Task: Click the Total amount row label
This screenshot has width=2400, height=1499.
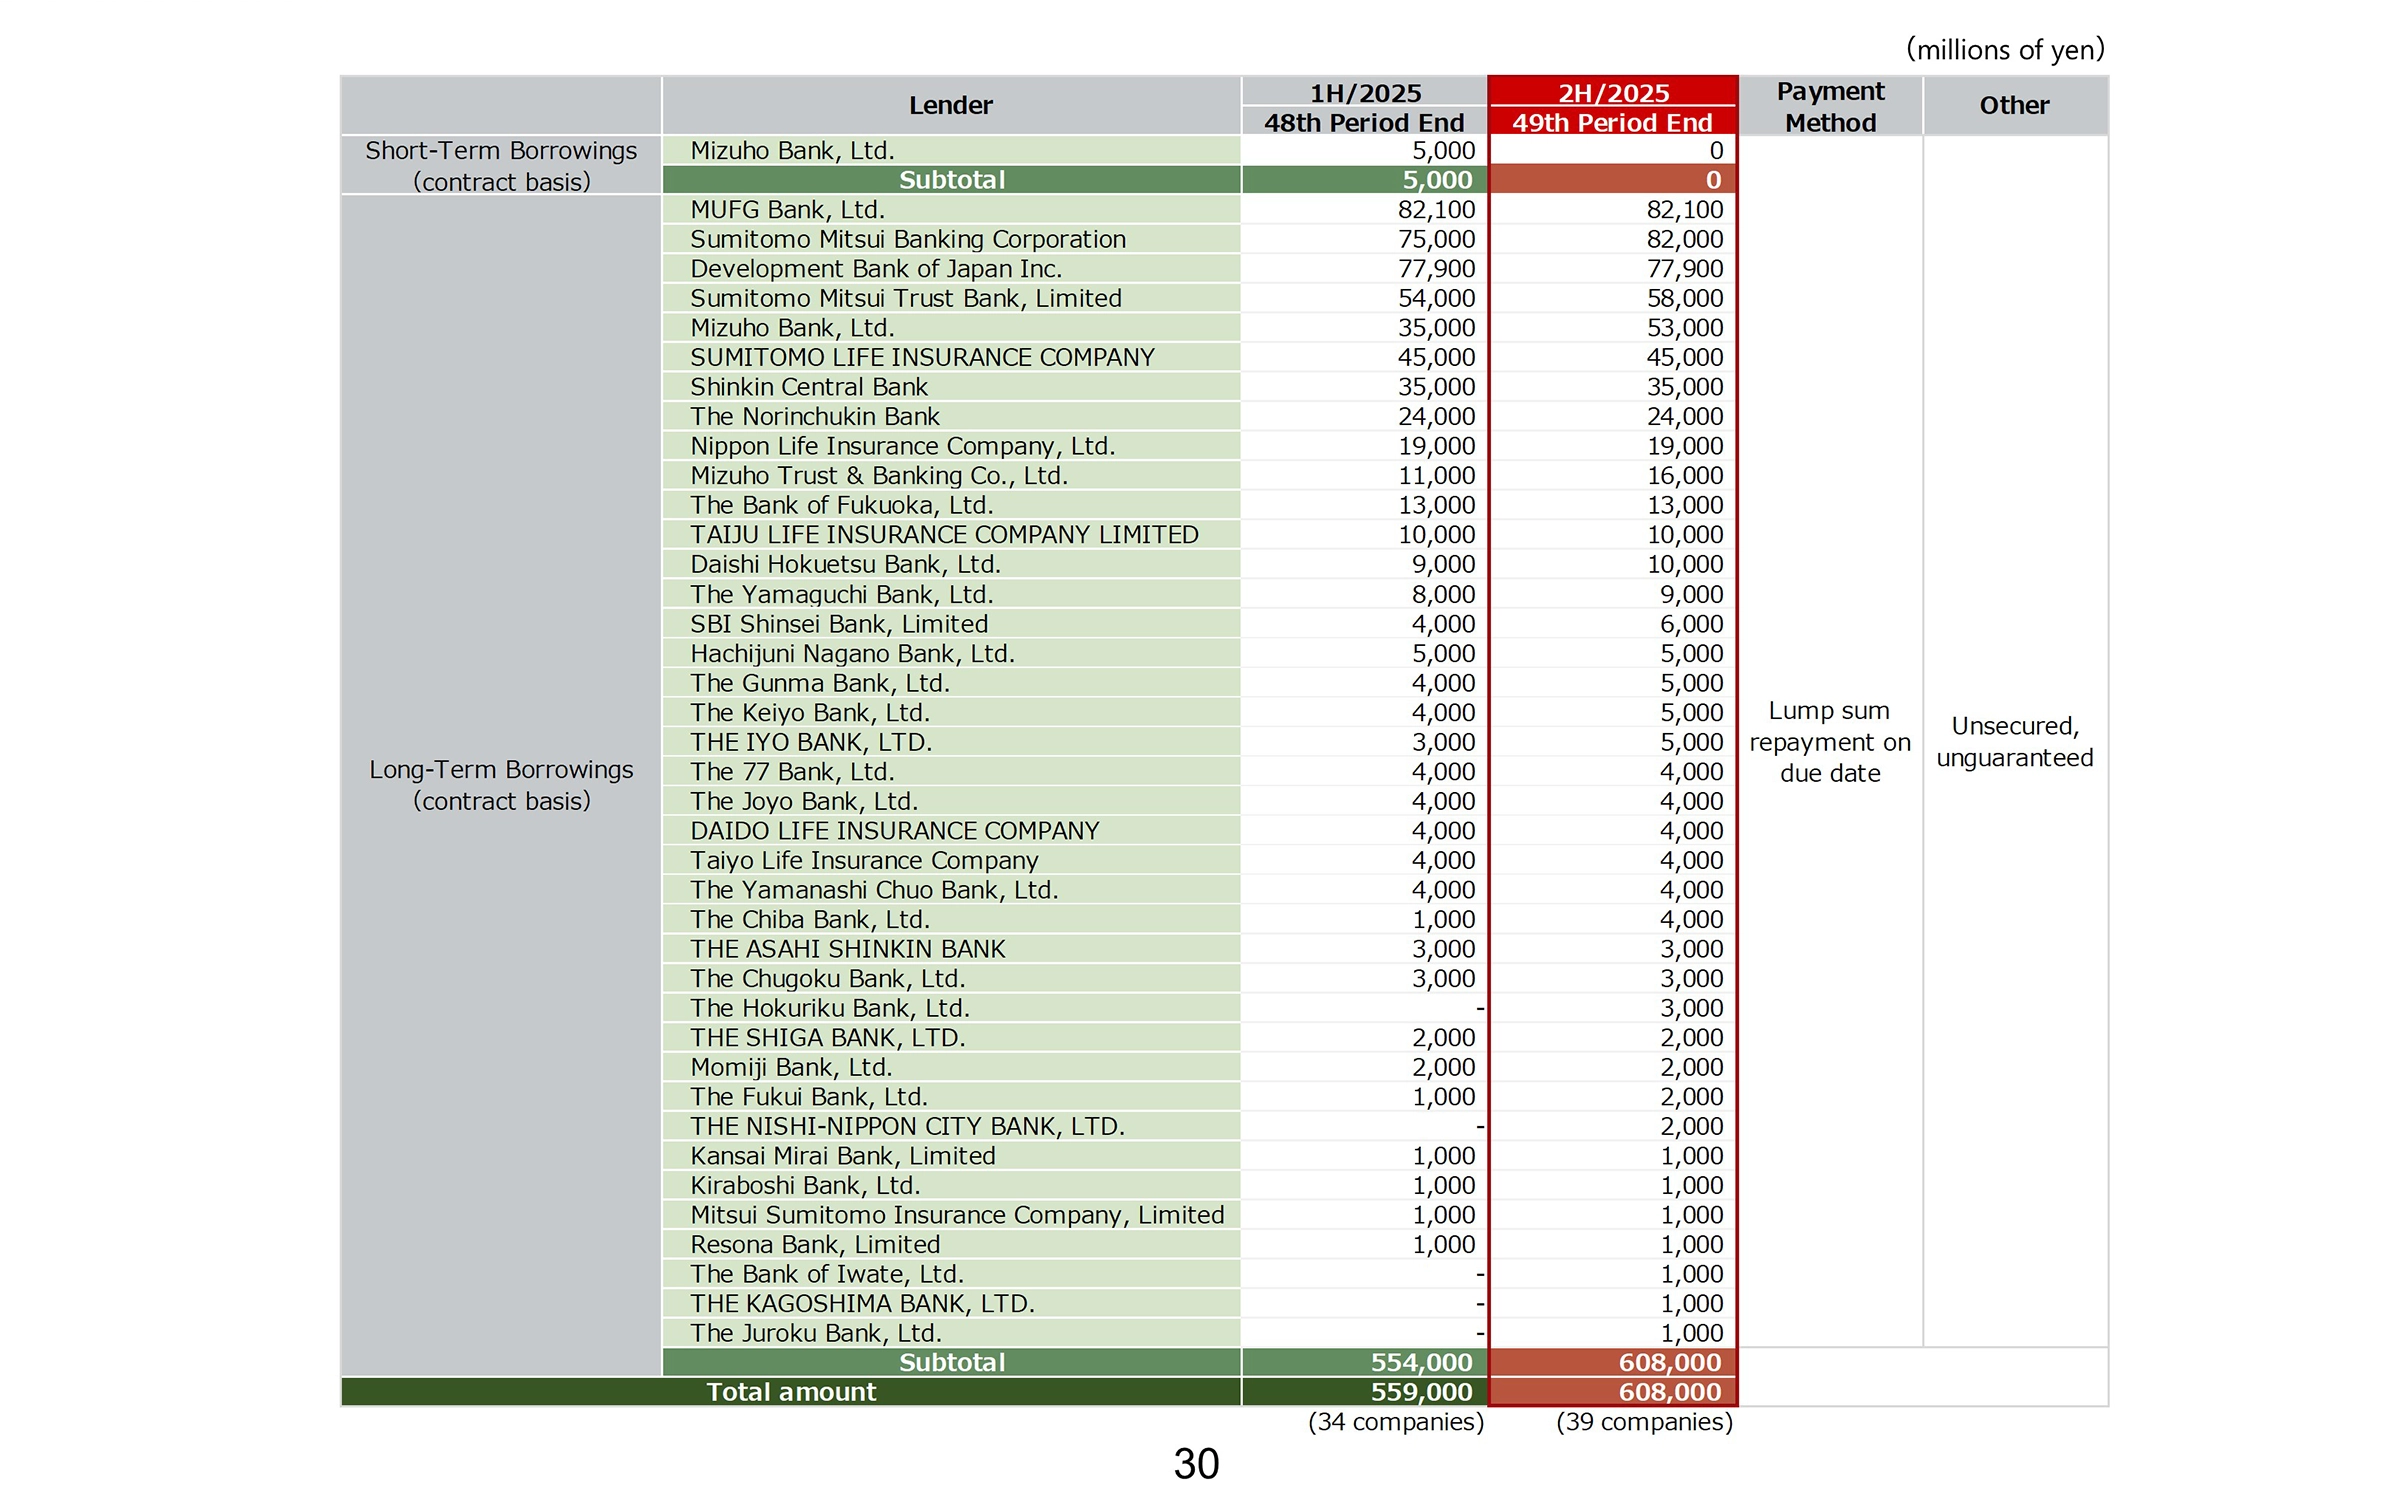Action: pos(790,1392)
